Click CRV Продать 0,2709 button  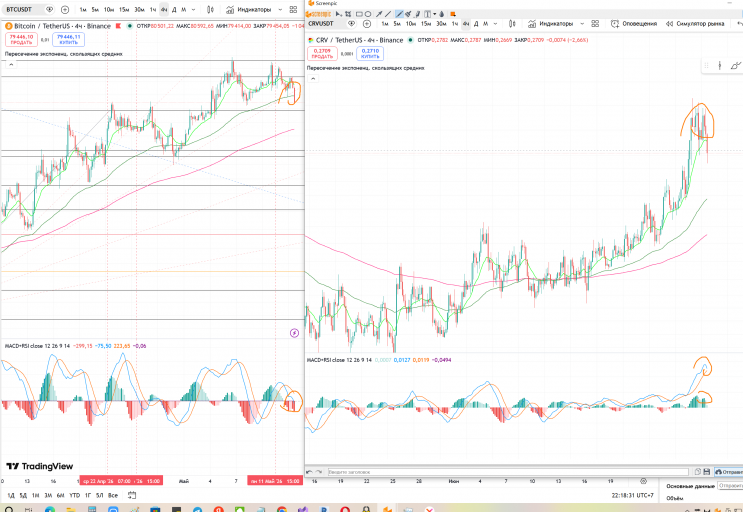click(x=322, y=54)
